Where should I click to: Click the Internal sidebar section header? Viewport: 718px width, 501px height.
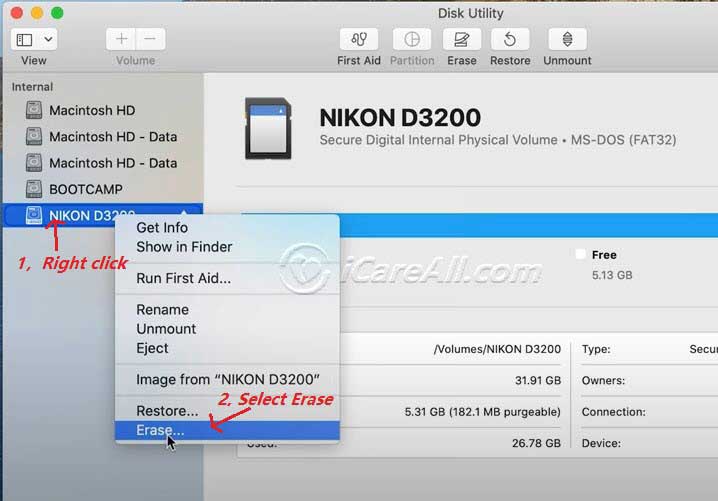tap(33, 87)
